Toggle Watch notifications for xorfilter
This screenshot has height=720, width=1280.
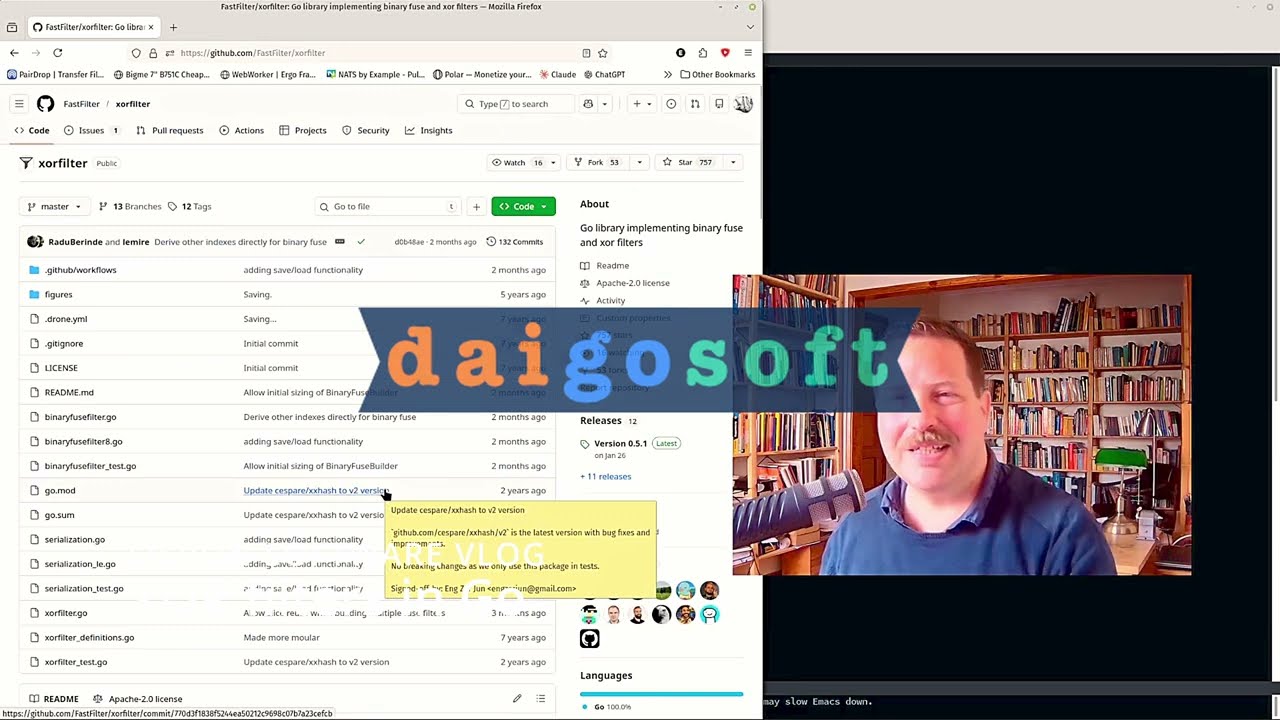pyautogui.click(x=523, y=163)
